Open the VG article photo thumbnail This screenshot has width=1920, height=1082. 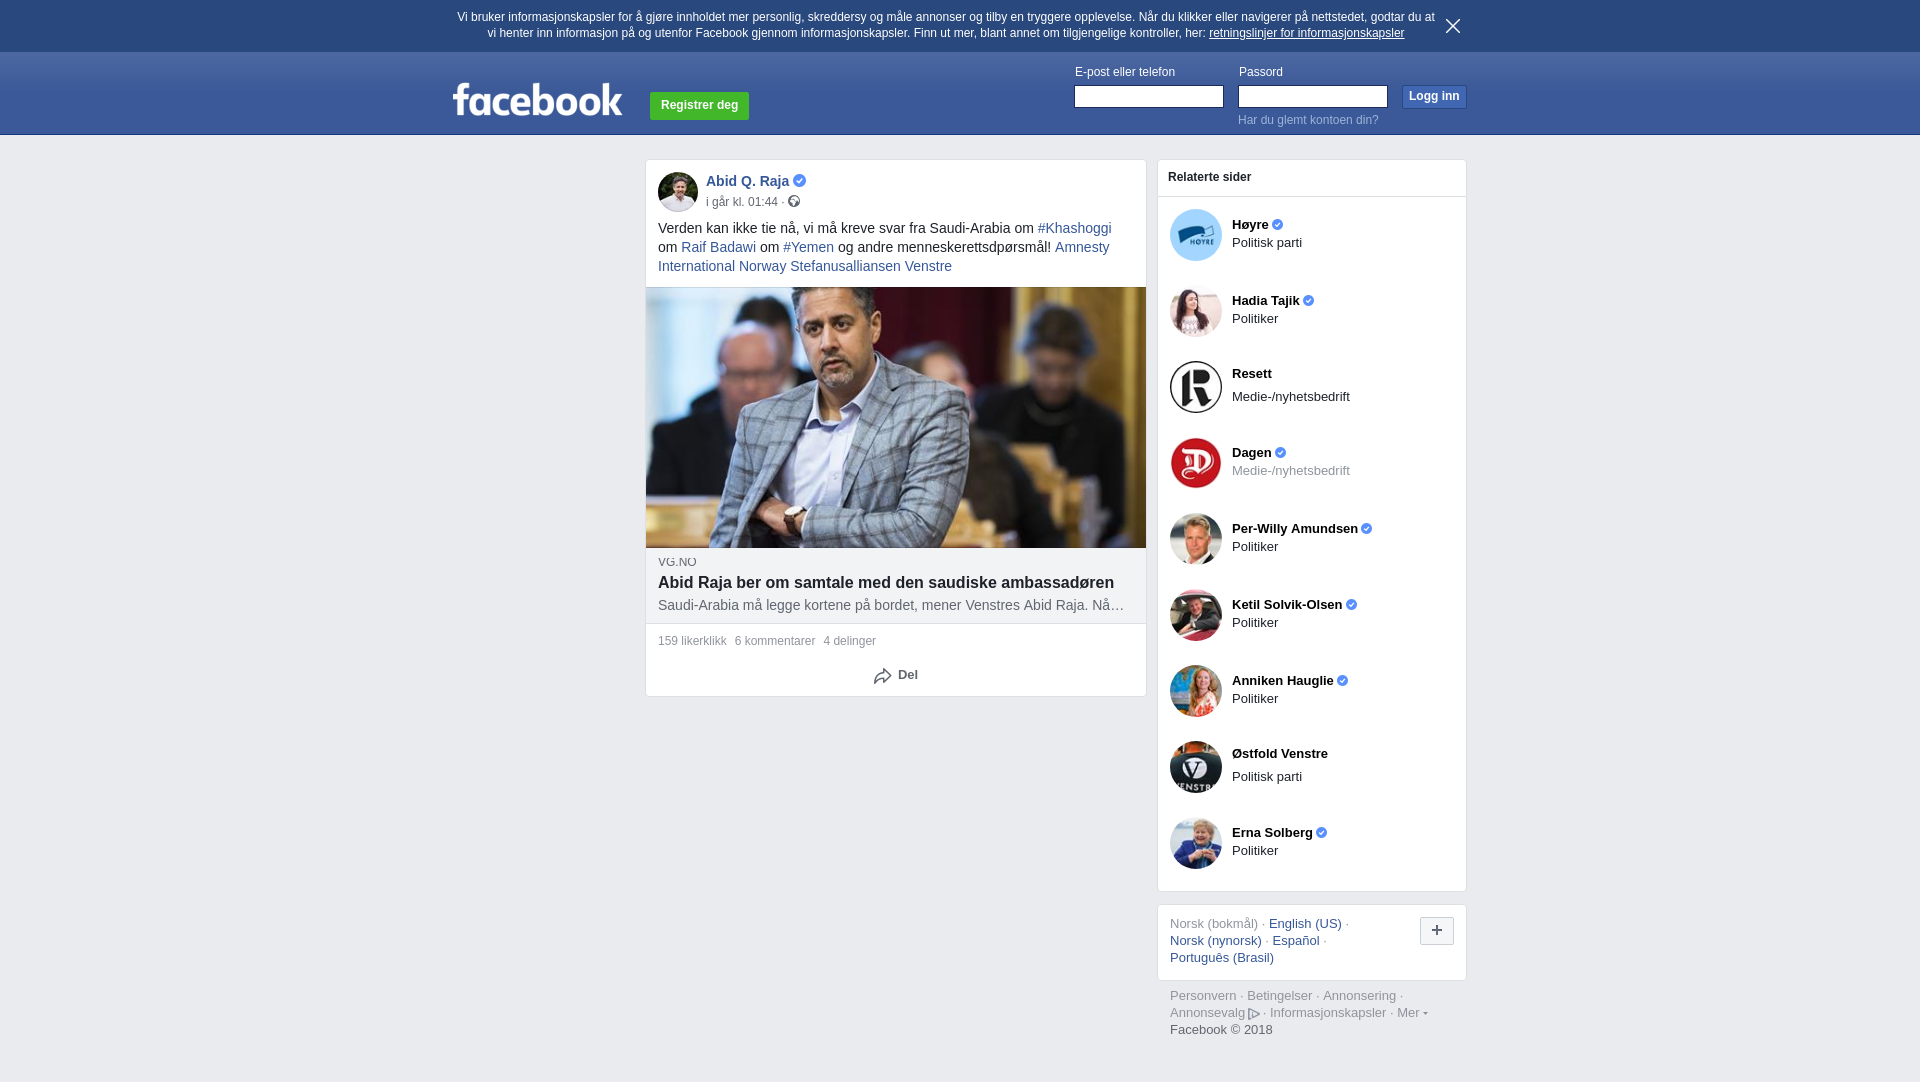tap(896, 417)
